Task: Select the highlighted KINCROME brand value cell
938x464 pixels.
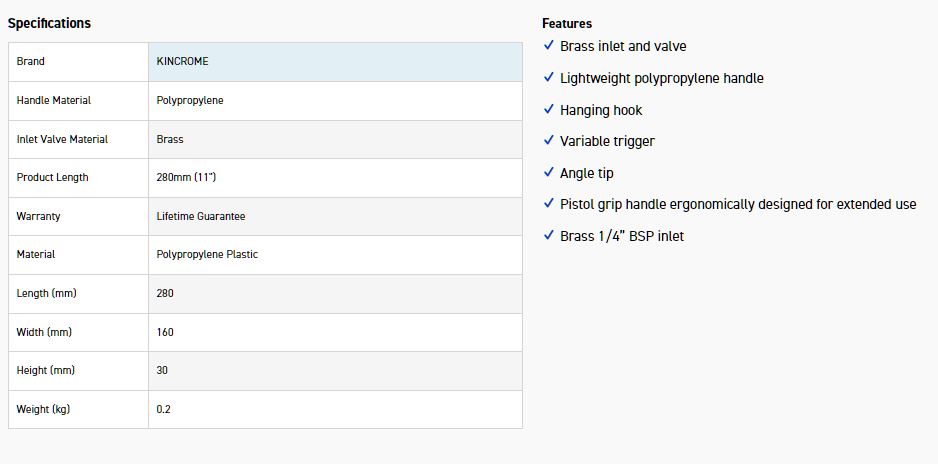Action: 335,62
